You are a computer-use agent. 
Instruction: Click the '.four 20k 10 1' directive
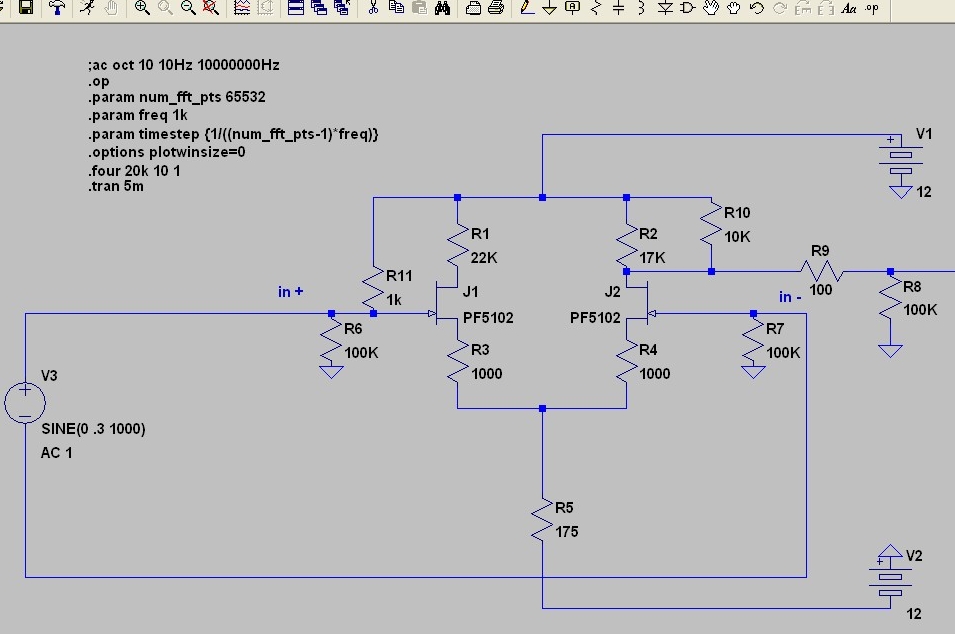tap(134, 171)
